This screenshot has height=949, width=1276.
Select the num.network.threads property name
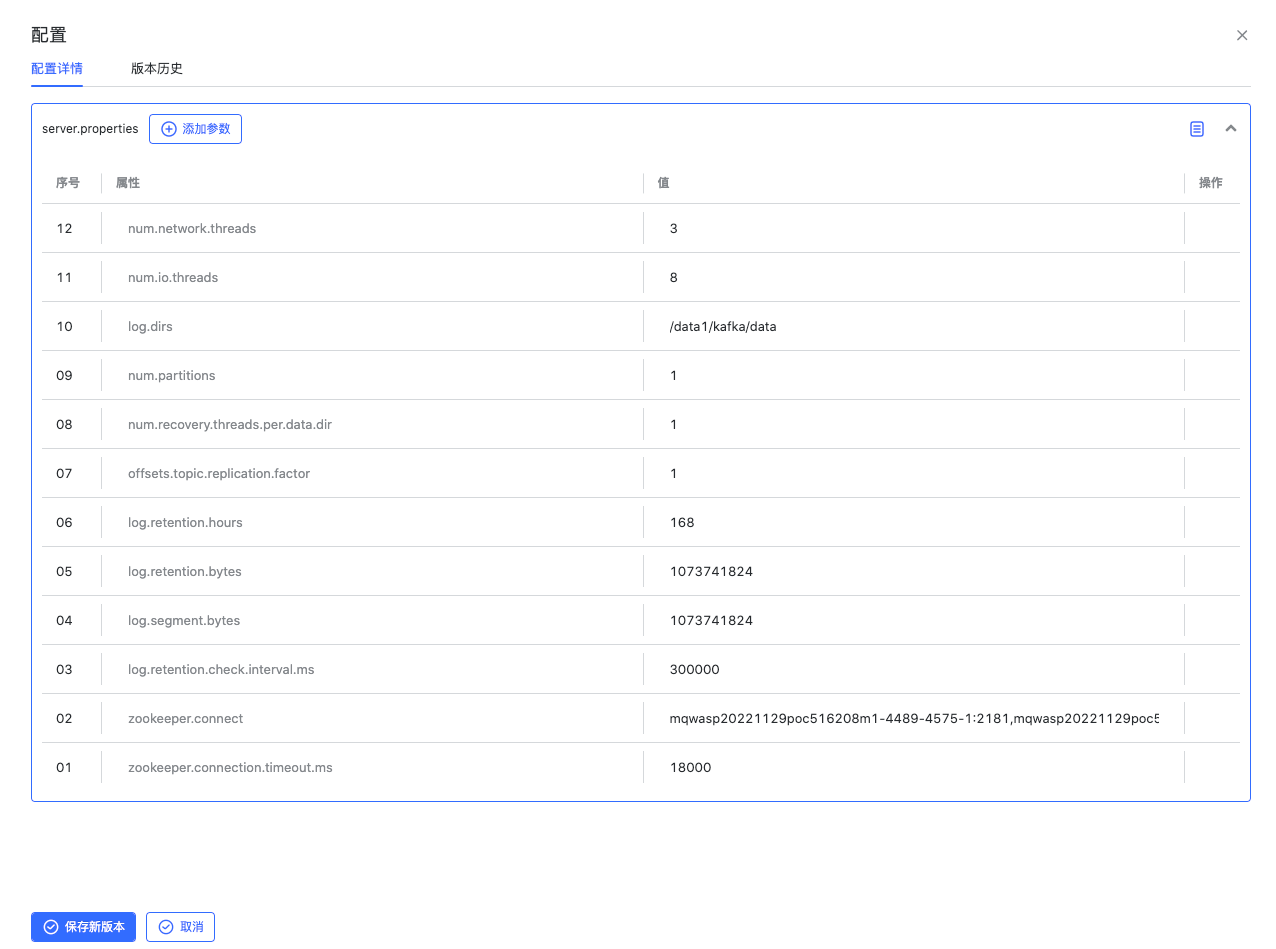pyautogui.click(x=192, y=229)
